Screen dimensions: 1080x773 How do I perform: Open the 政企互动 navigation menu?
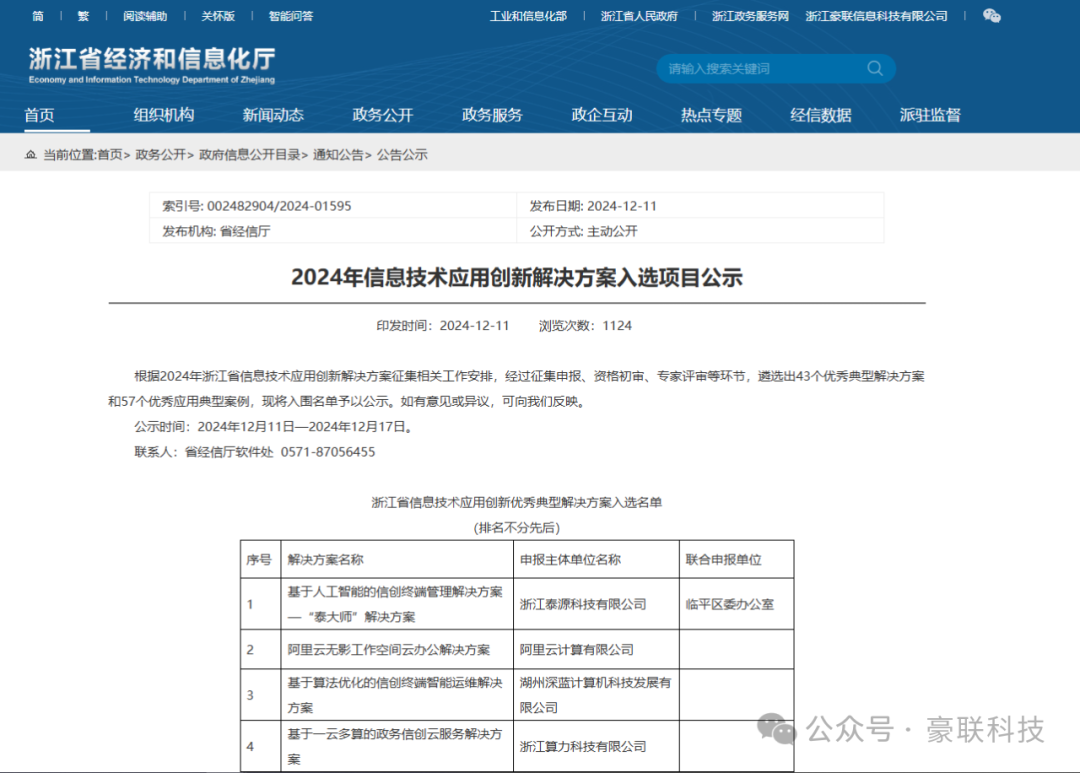602,115
